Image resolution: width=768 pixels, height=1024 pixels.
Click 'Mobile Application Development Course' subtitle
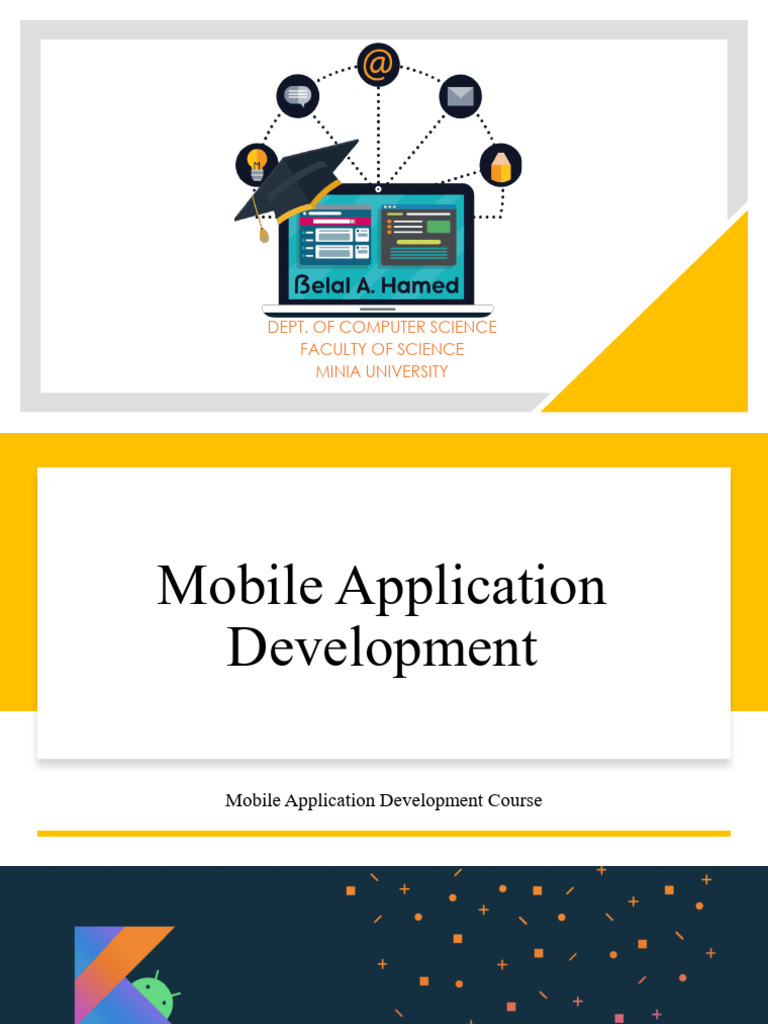coord(383,800)
